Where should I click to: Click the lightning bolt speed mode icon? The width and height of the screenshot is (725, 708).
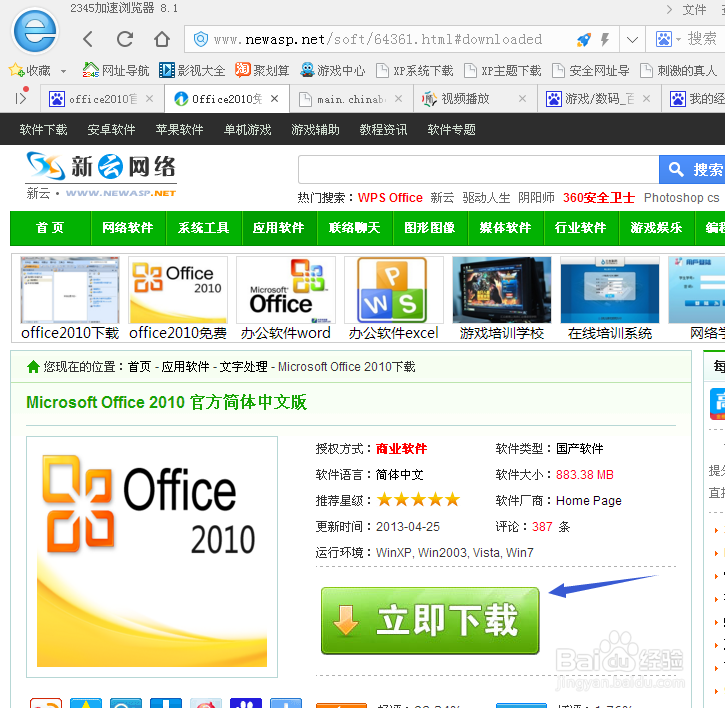point(605,39)
